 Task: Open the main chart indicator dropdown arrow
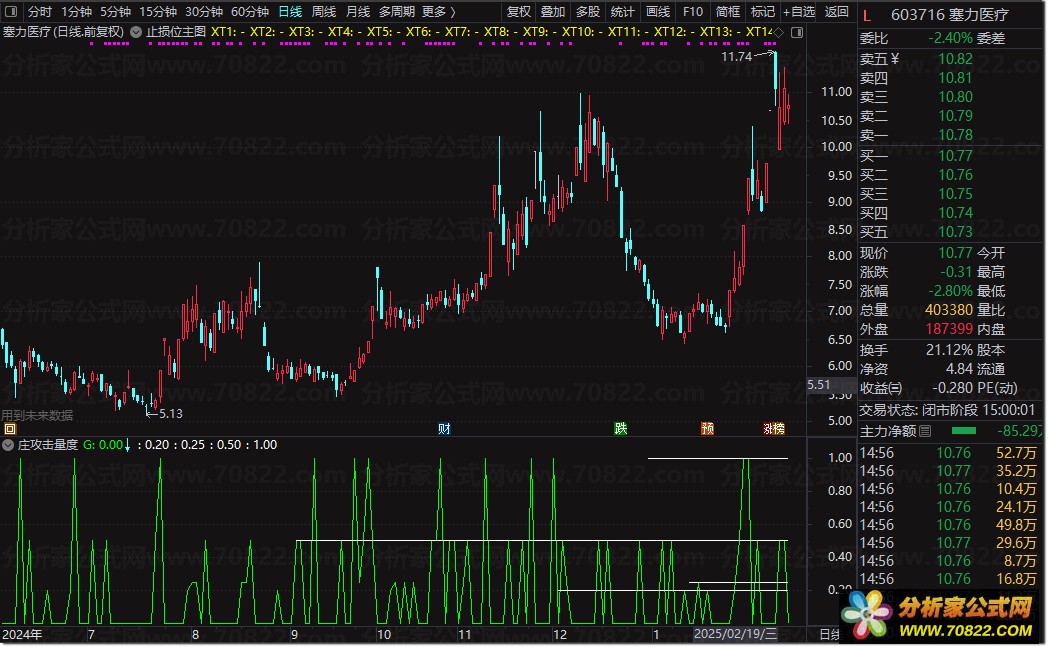(x=136, y=32)
